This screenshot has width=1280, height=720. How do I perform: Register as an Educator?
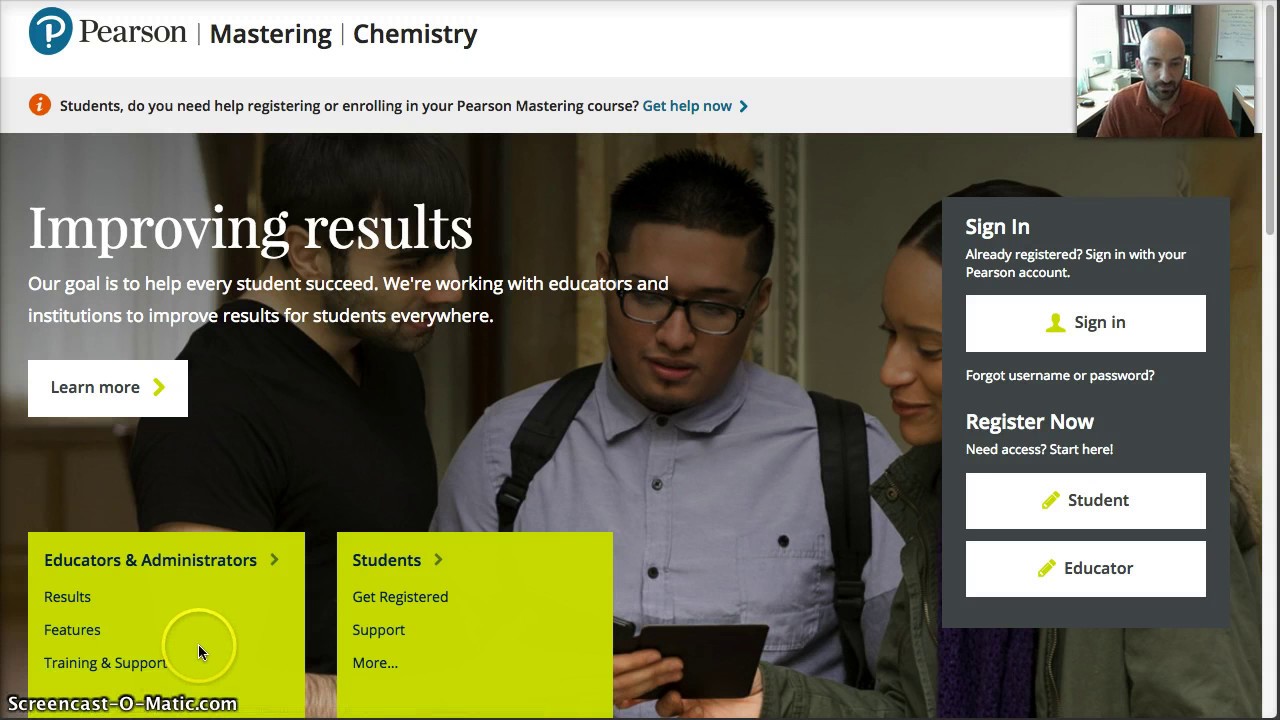[1086, 568]
